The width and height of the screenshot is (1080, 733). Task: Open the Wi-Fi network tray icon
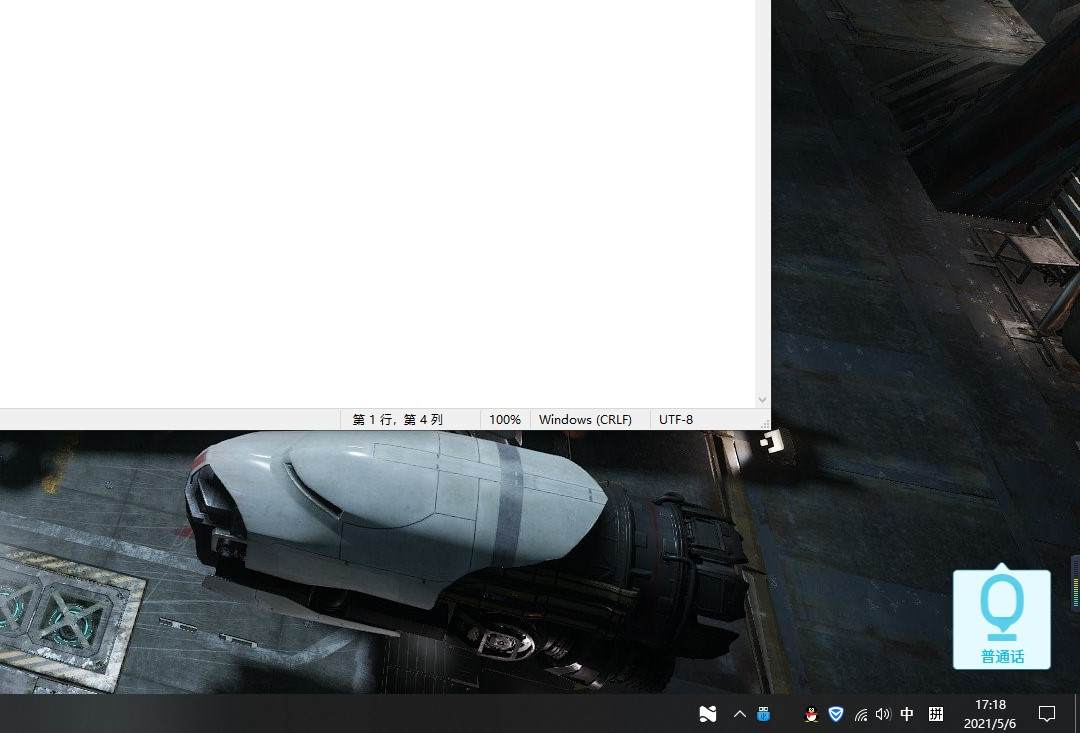click(861, 714)
